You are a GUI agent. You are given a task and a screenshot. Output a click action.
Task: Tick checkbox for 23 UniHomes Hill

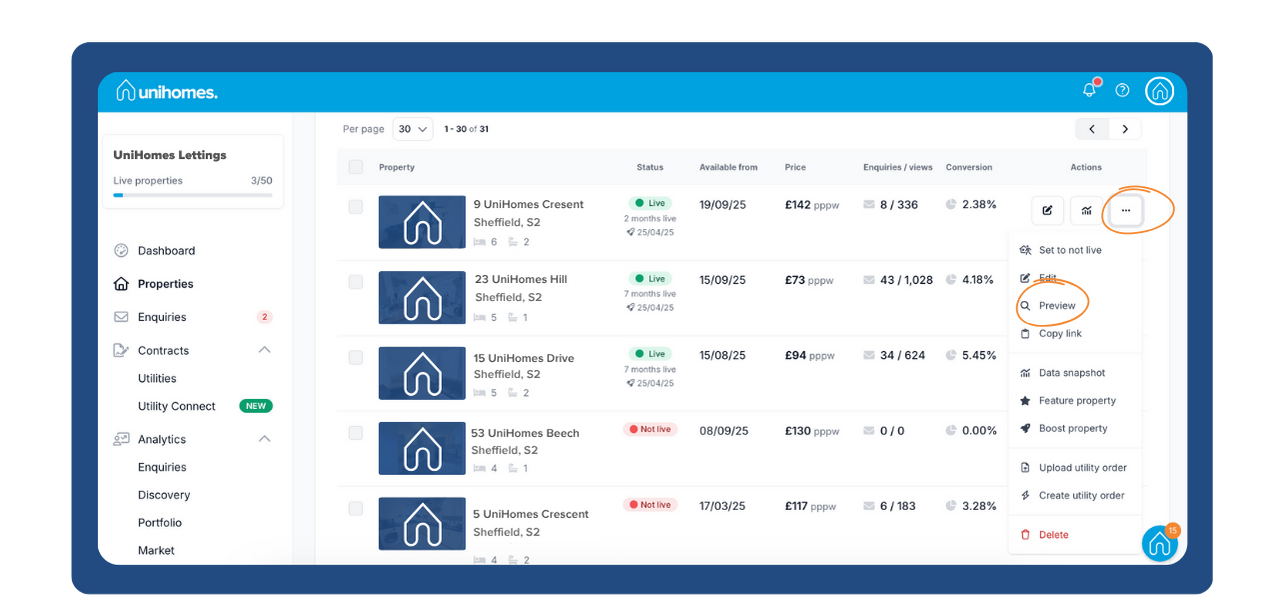point(355,282)
